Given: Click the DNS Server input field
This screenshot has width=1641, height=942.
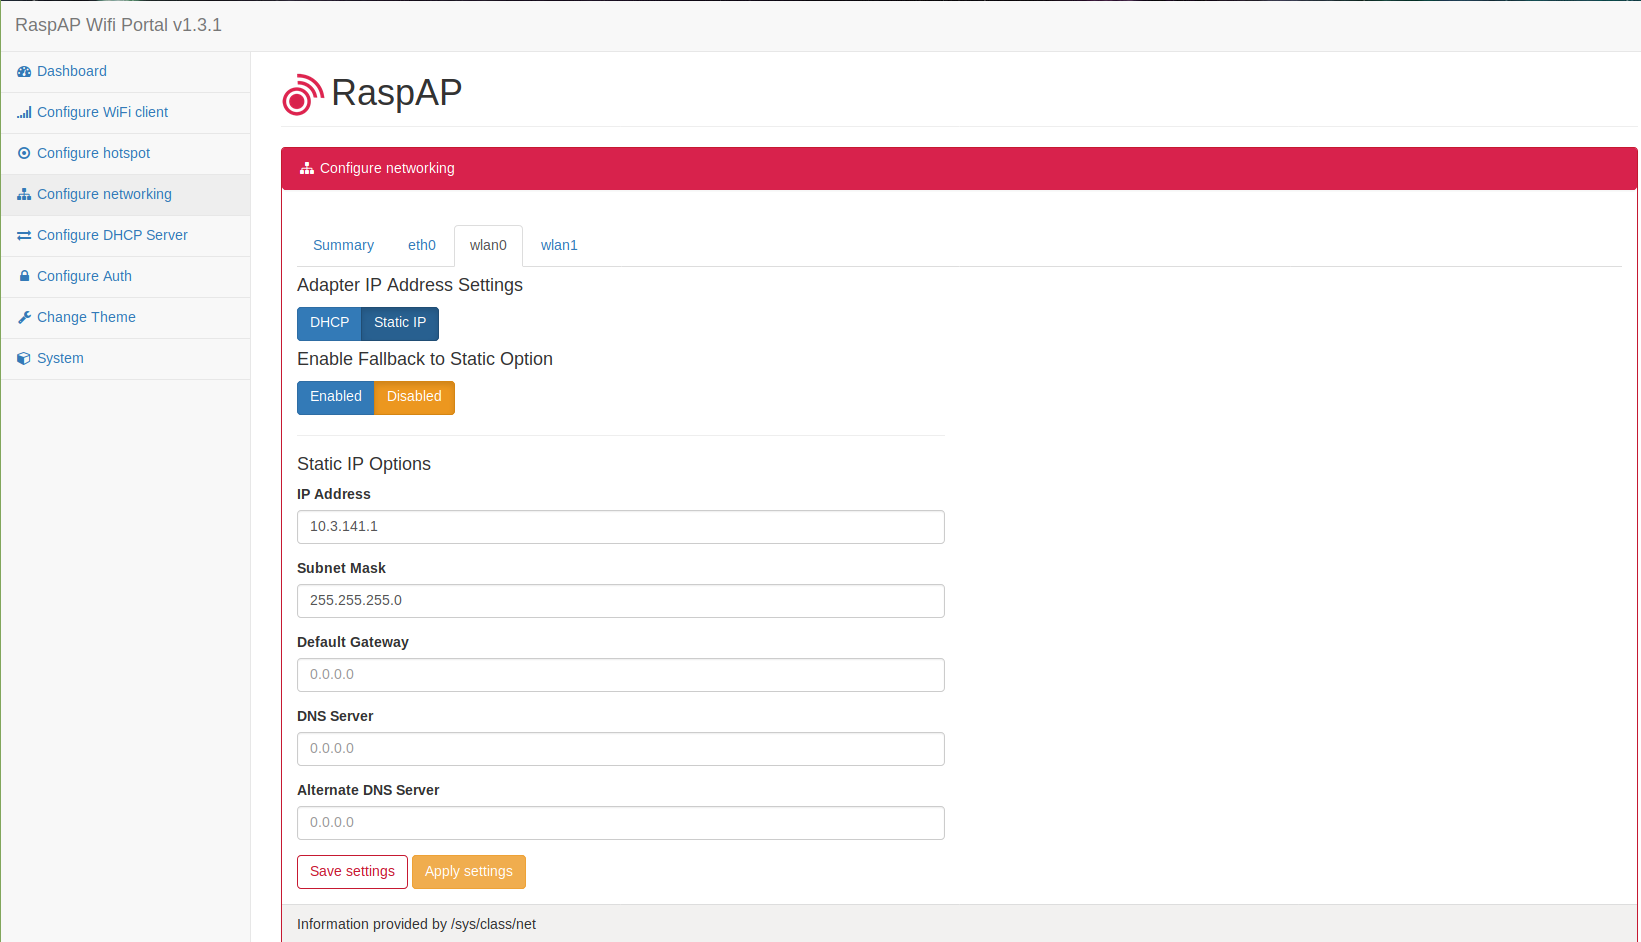Looking at the screenshot, I should pos(620,749).
